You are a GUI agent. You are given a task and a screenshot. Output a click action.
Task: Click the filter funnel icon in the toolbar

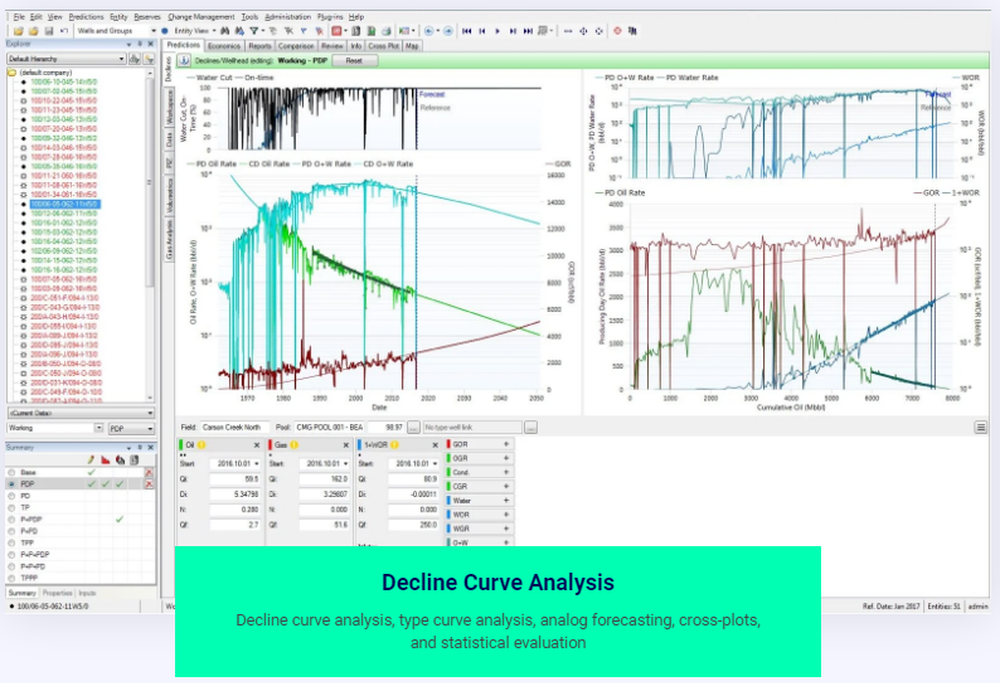pos(253,31)
